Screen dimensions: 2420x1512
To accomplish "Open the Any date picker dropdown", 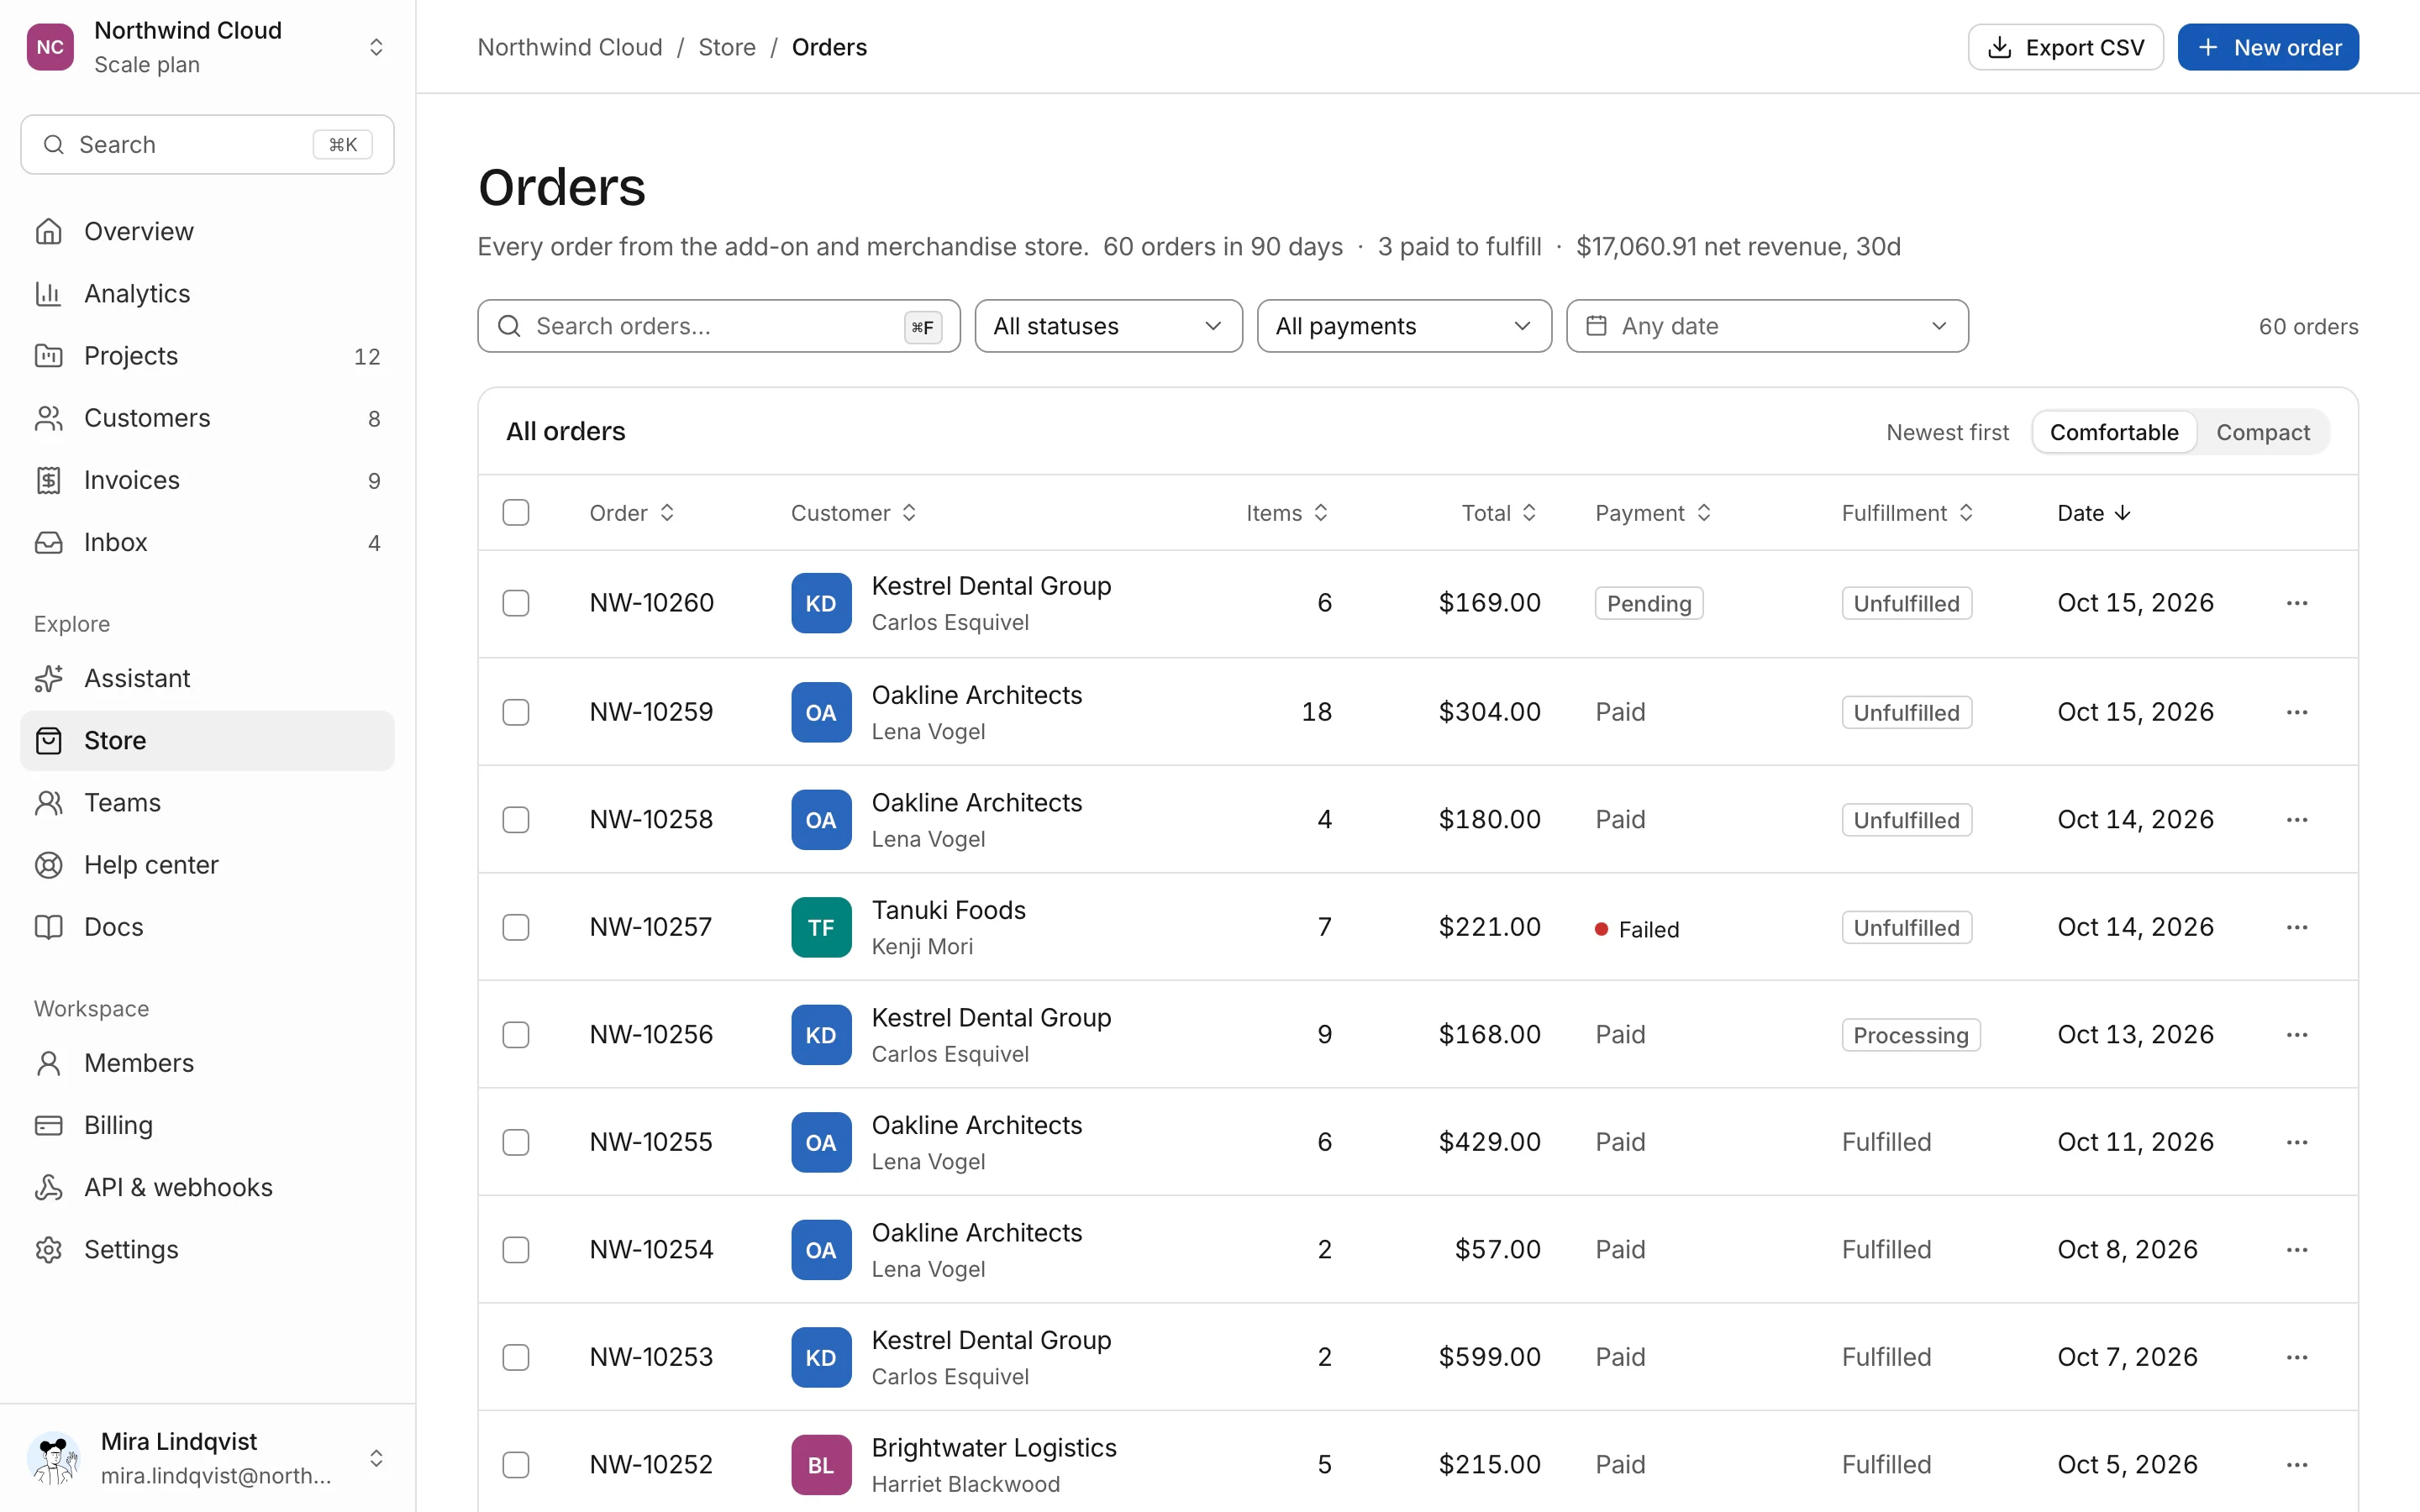I will tap(1767, 326).
